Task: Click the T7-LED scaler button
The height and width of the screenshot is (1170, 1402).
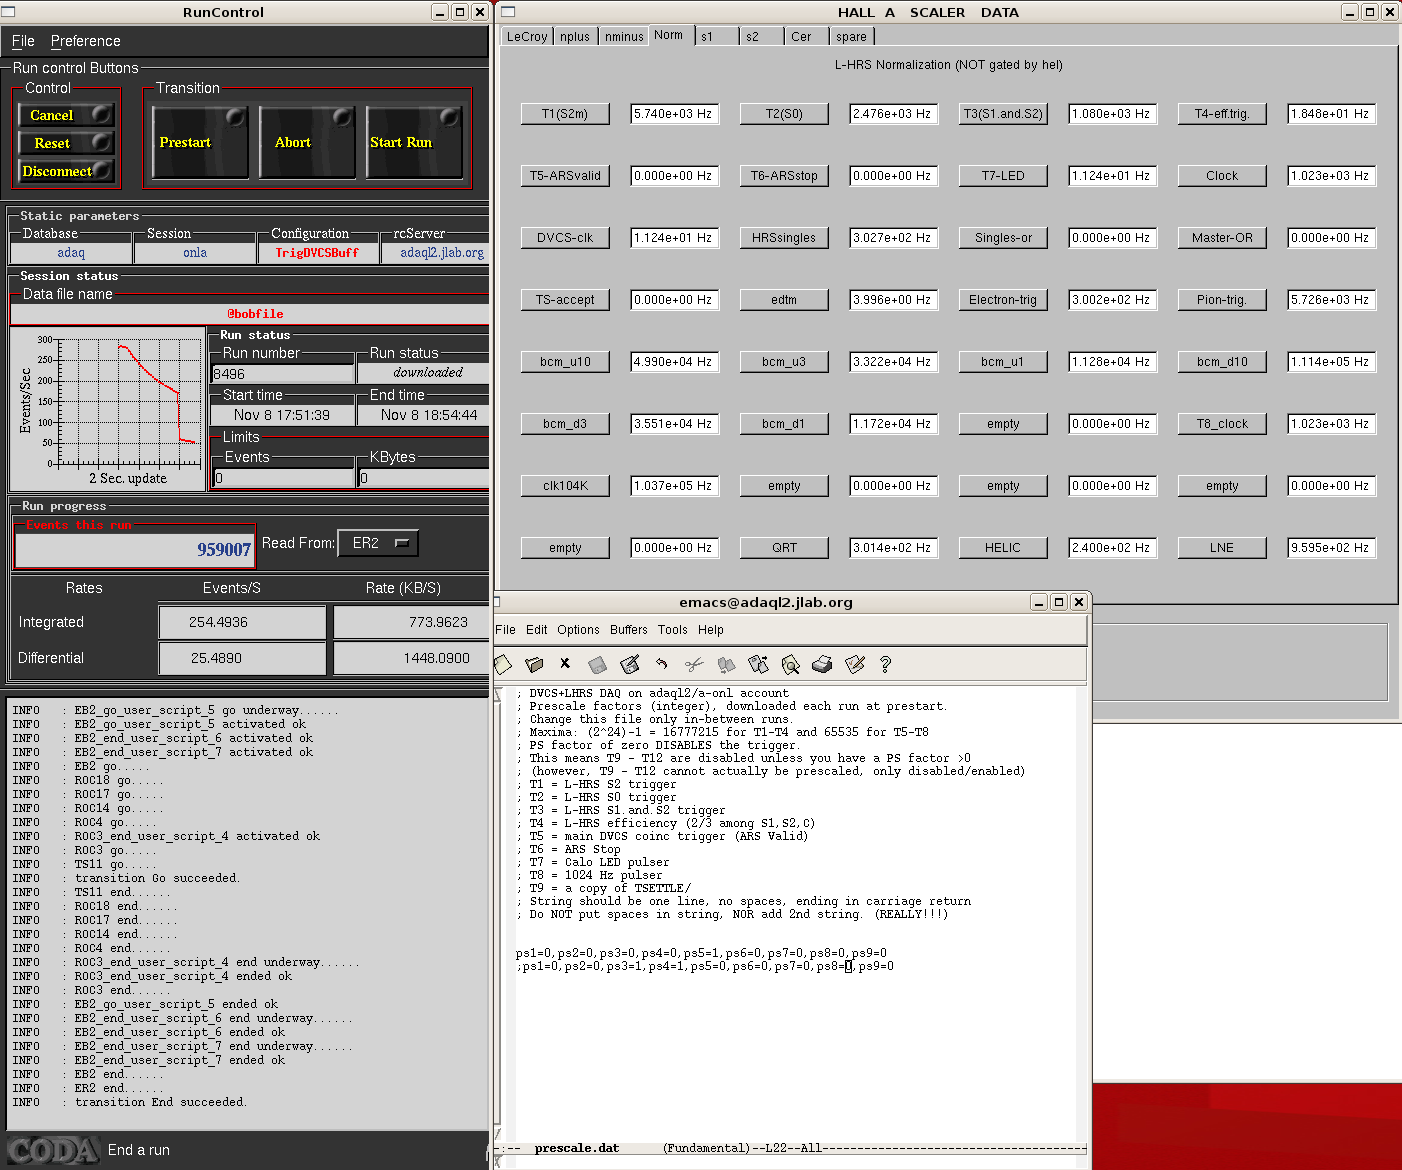Action: [x=1003, y=176]
